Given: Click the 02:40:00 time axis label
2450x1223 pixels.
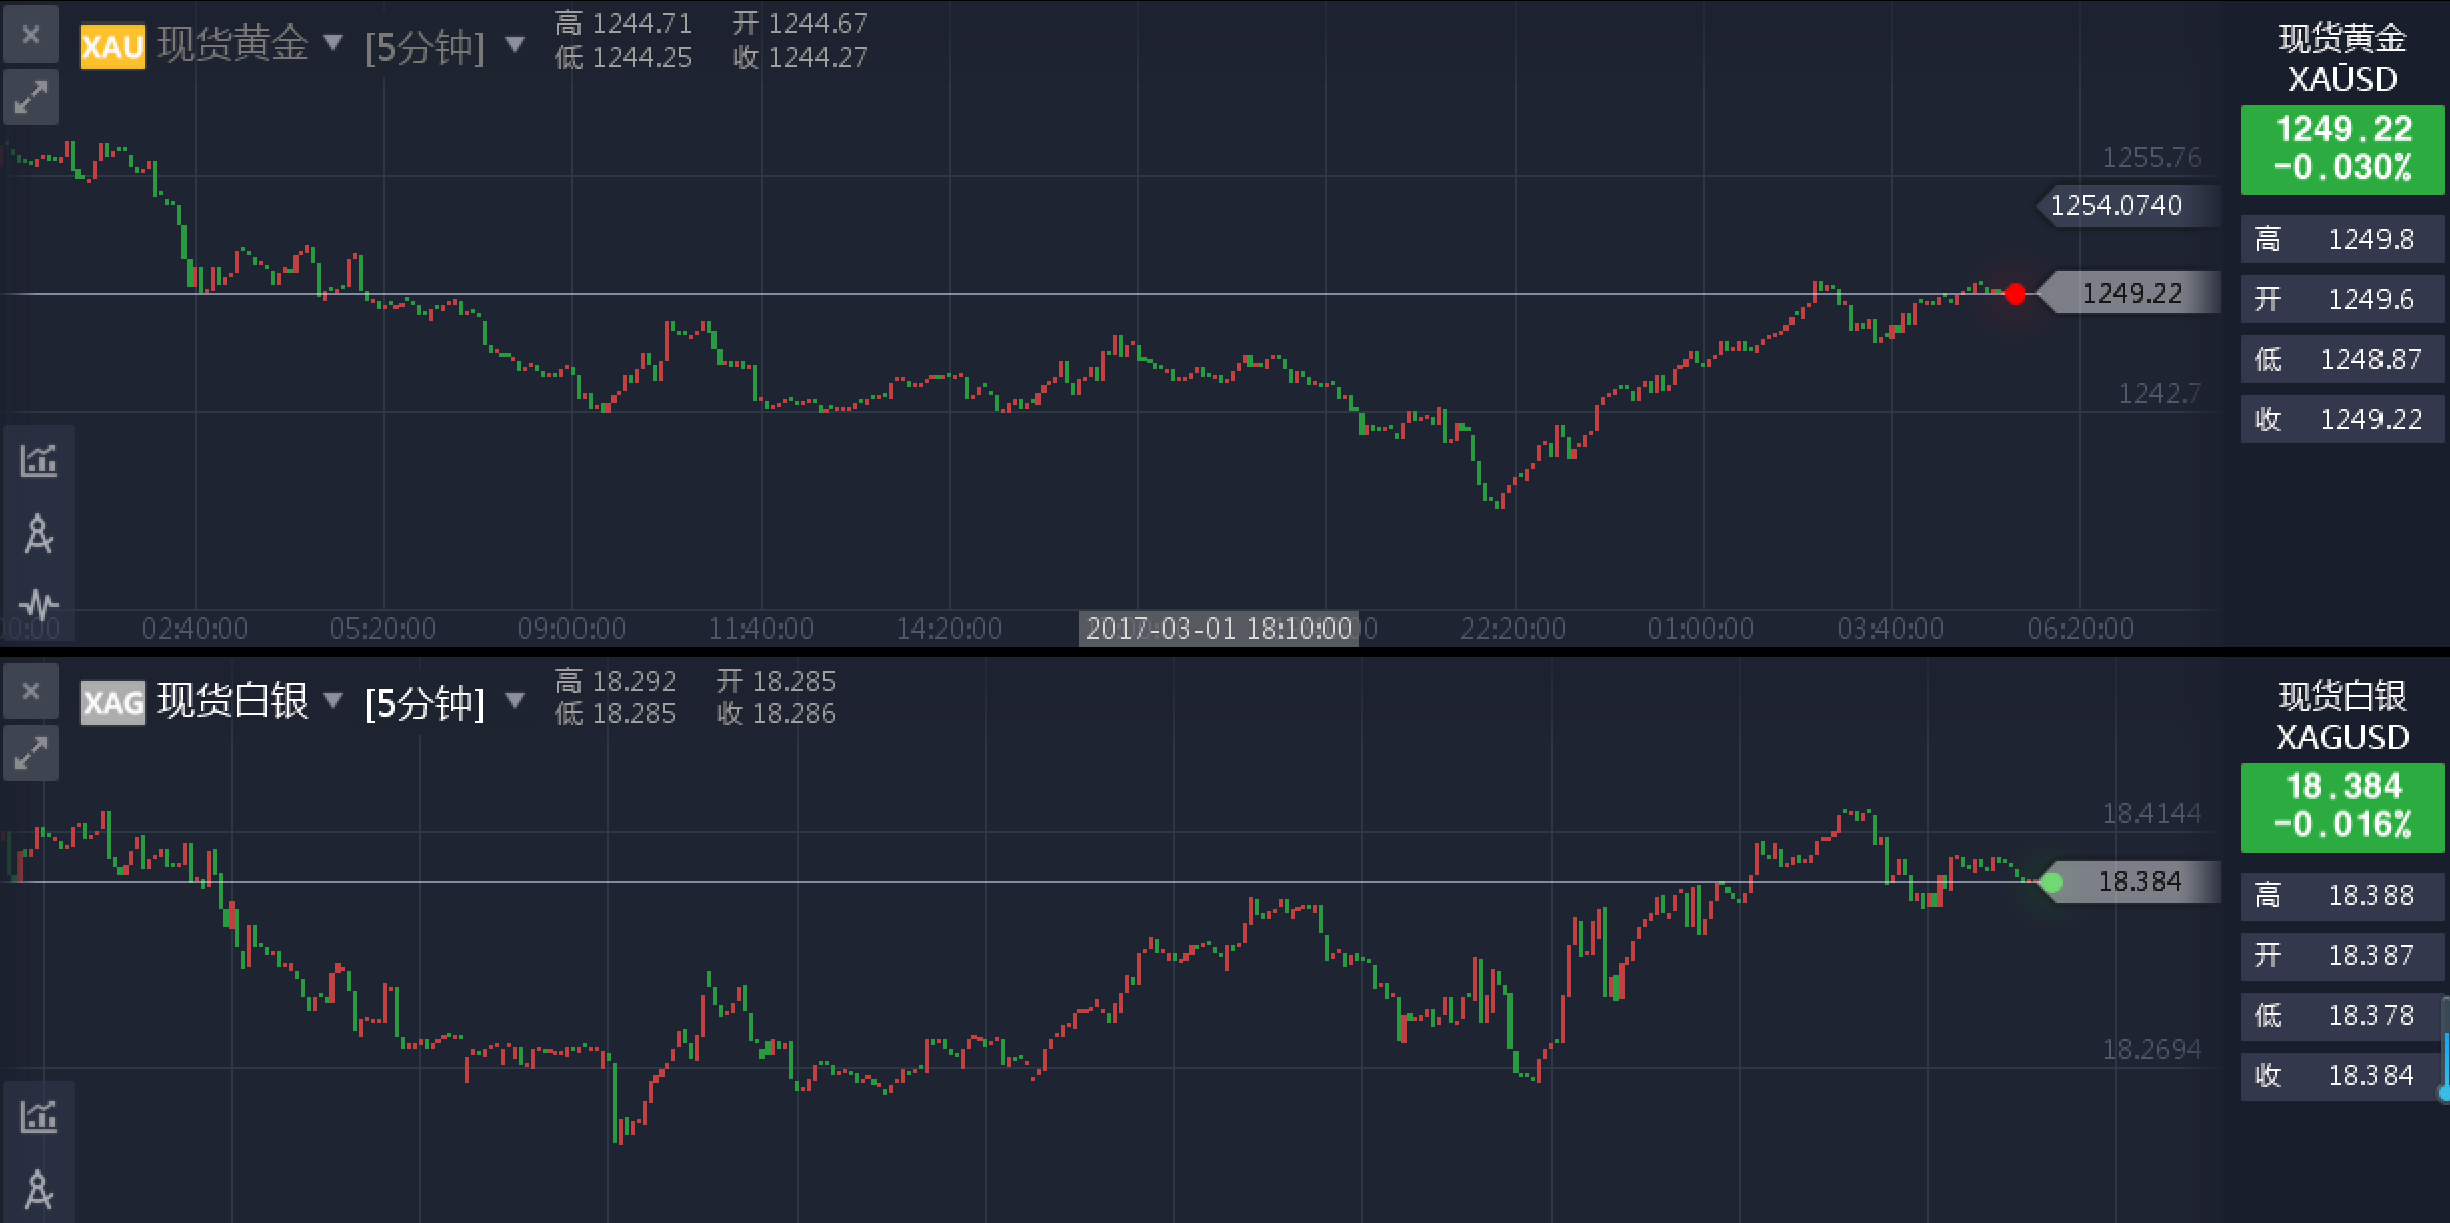Looking at the screenshot, I should click(x=194, y=628).
